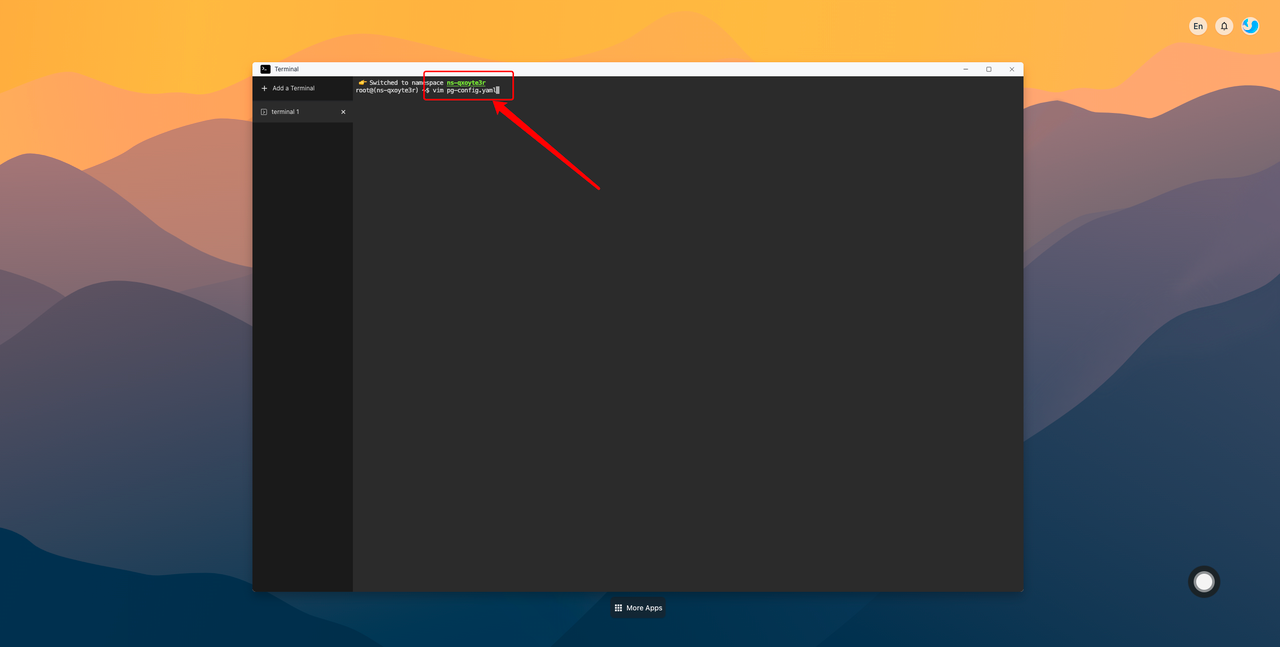Screen dimensions: 1280x647
Task: Click the vim pg-config.yaml command text
Action: (x=462, y=89)
